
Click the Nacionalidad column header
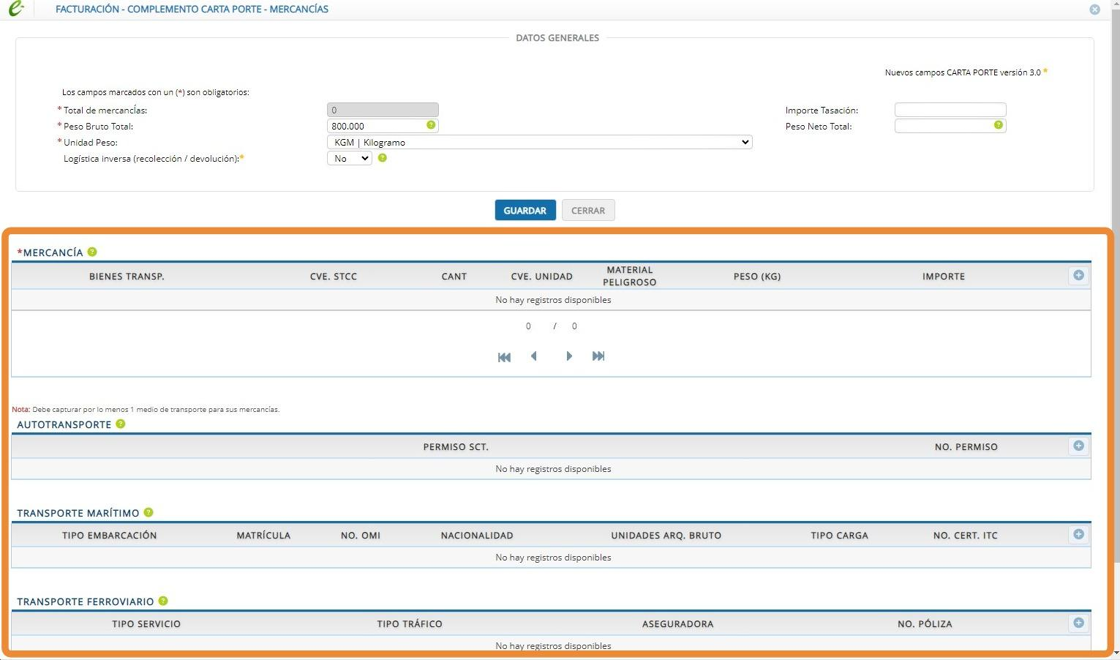[477, 536]
